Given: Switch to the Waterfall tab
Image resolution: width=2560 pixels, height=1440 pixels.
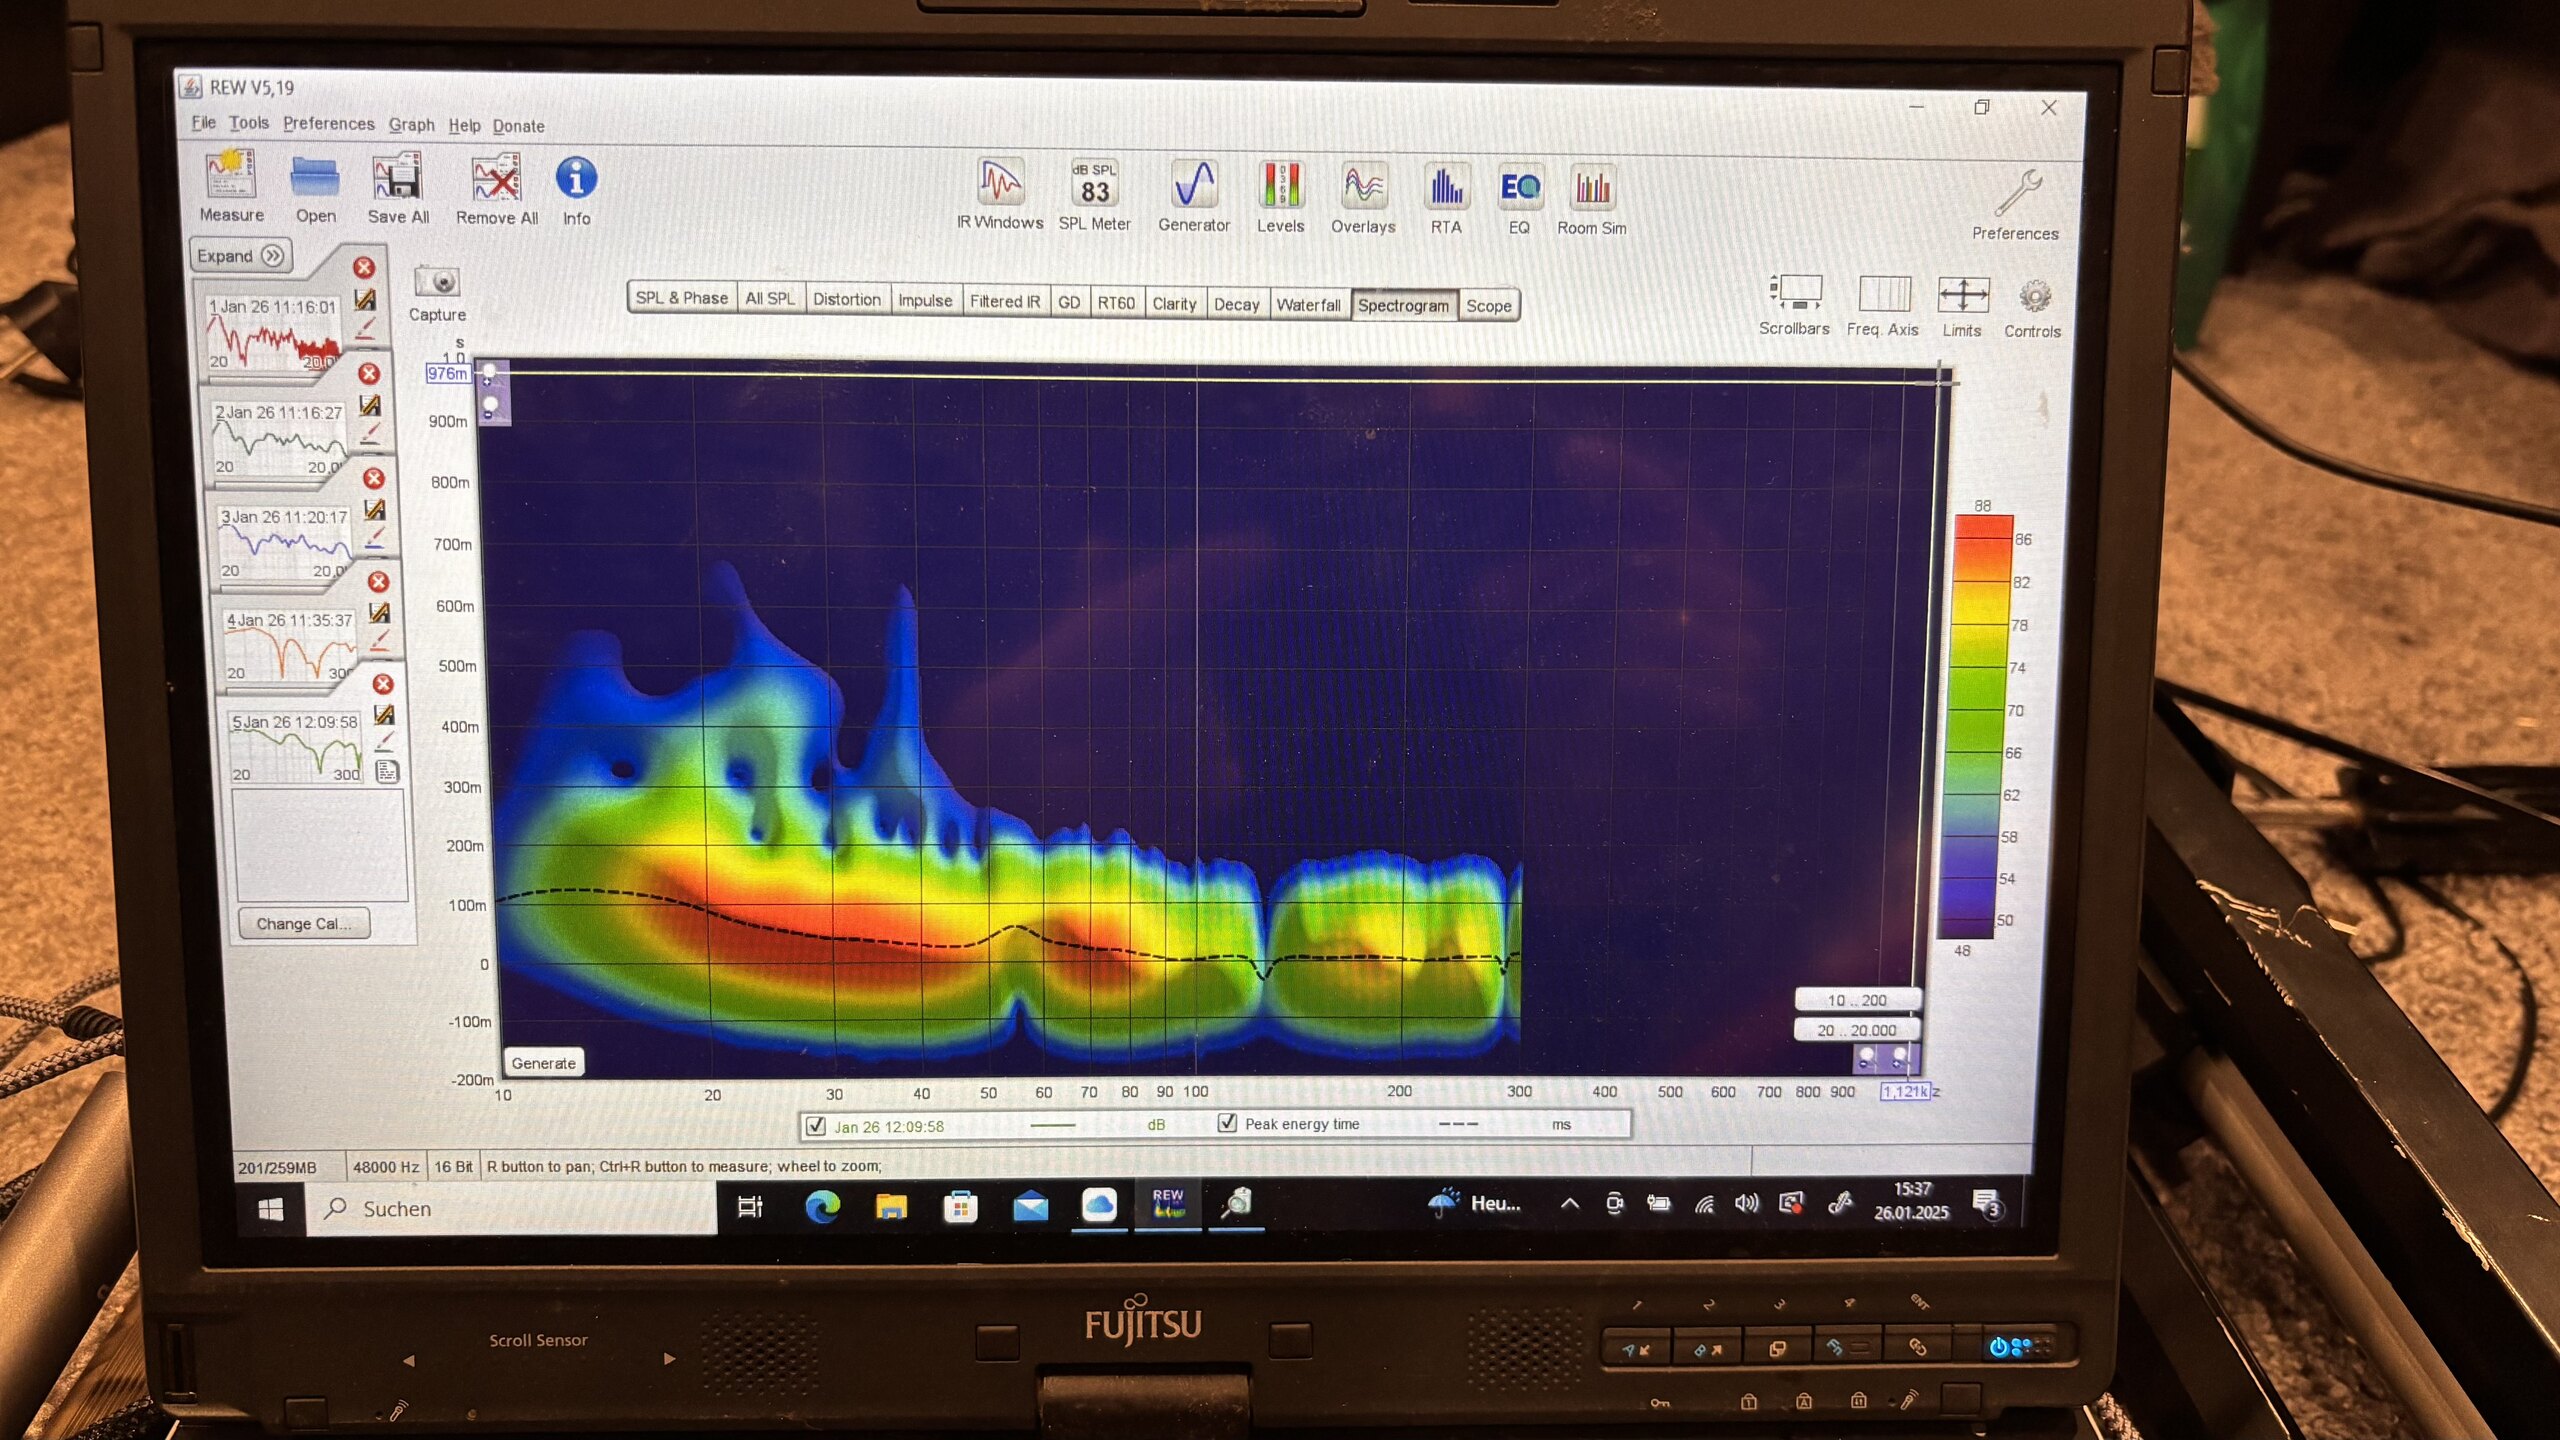Looking at the screenshot, I should click(x=1308, y=304).
